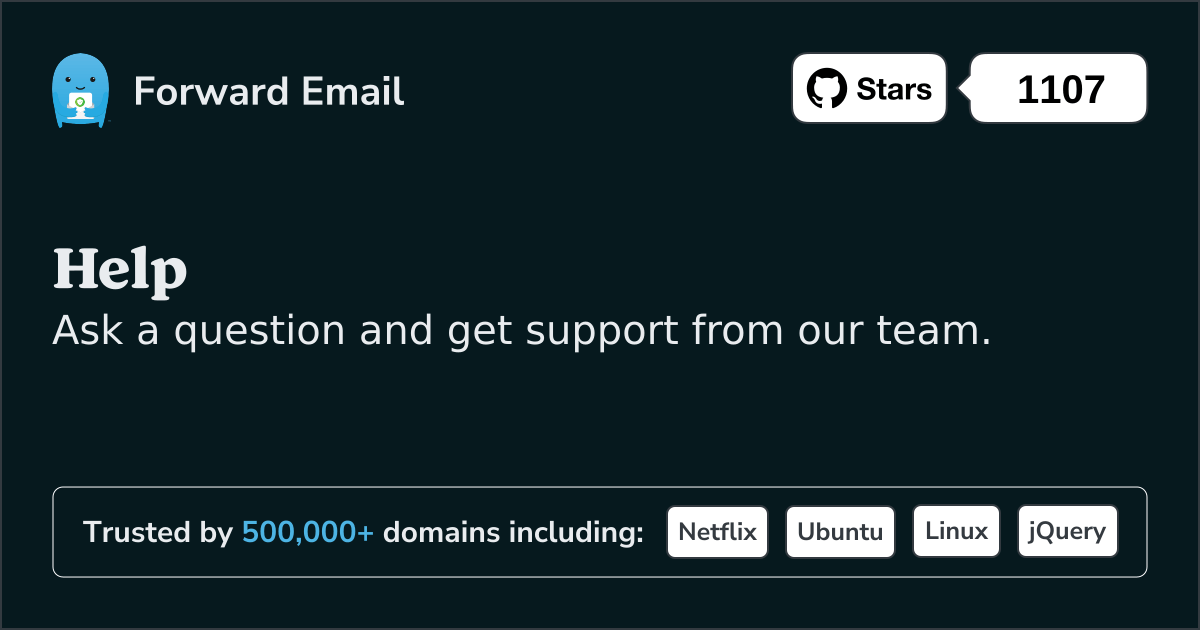Select the Linux badge
The width and height of the screenshot is (1200, 630).
[x=956, y=531]
